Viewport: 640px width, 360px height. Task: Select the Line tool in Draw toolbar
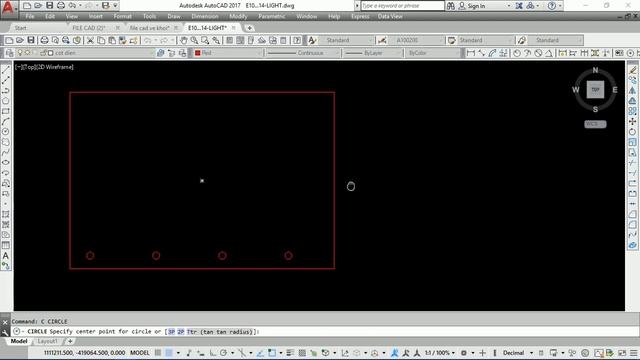(6, 70)
